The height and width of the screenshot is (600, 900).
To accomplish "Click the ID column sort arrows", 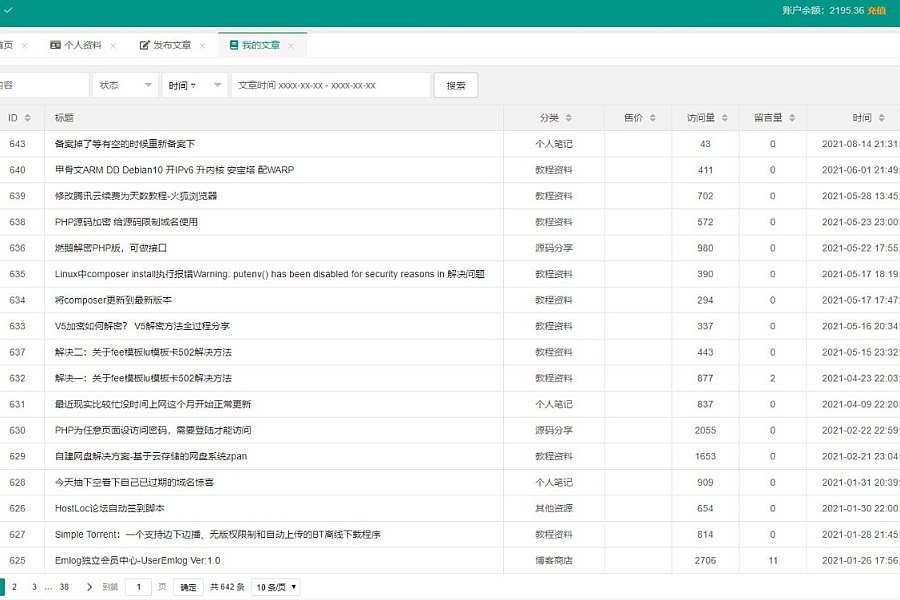I will tap(28, 118).
